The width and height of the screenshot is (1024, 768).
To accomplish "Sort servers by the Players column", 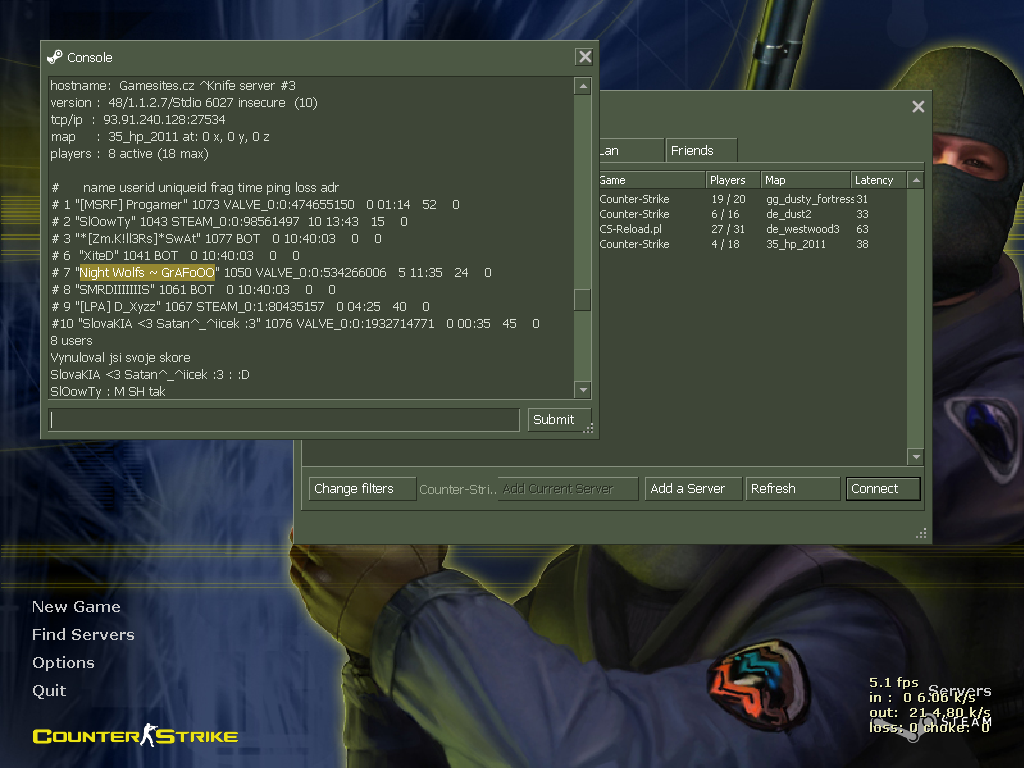I will tap(732, 180).
